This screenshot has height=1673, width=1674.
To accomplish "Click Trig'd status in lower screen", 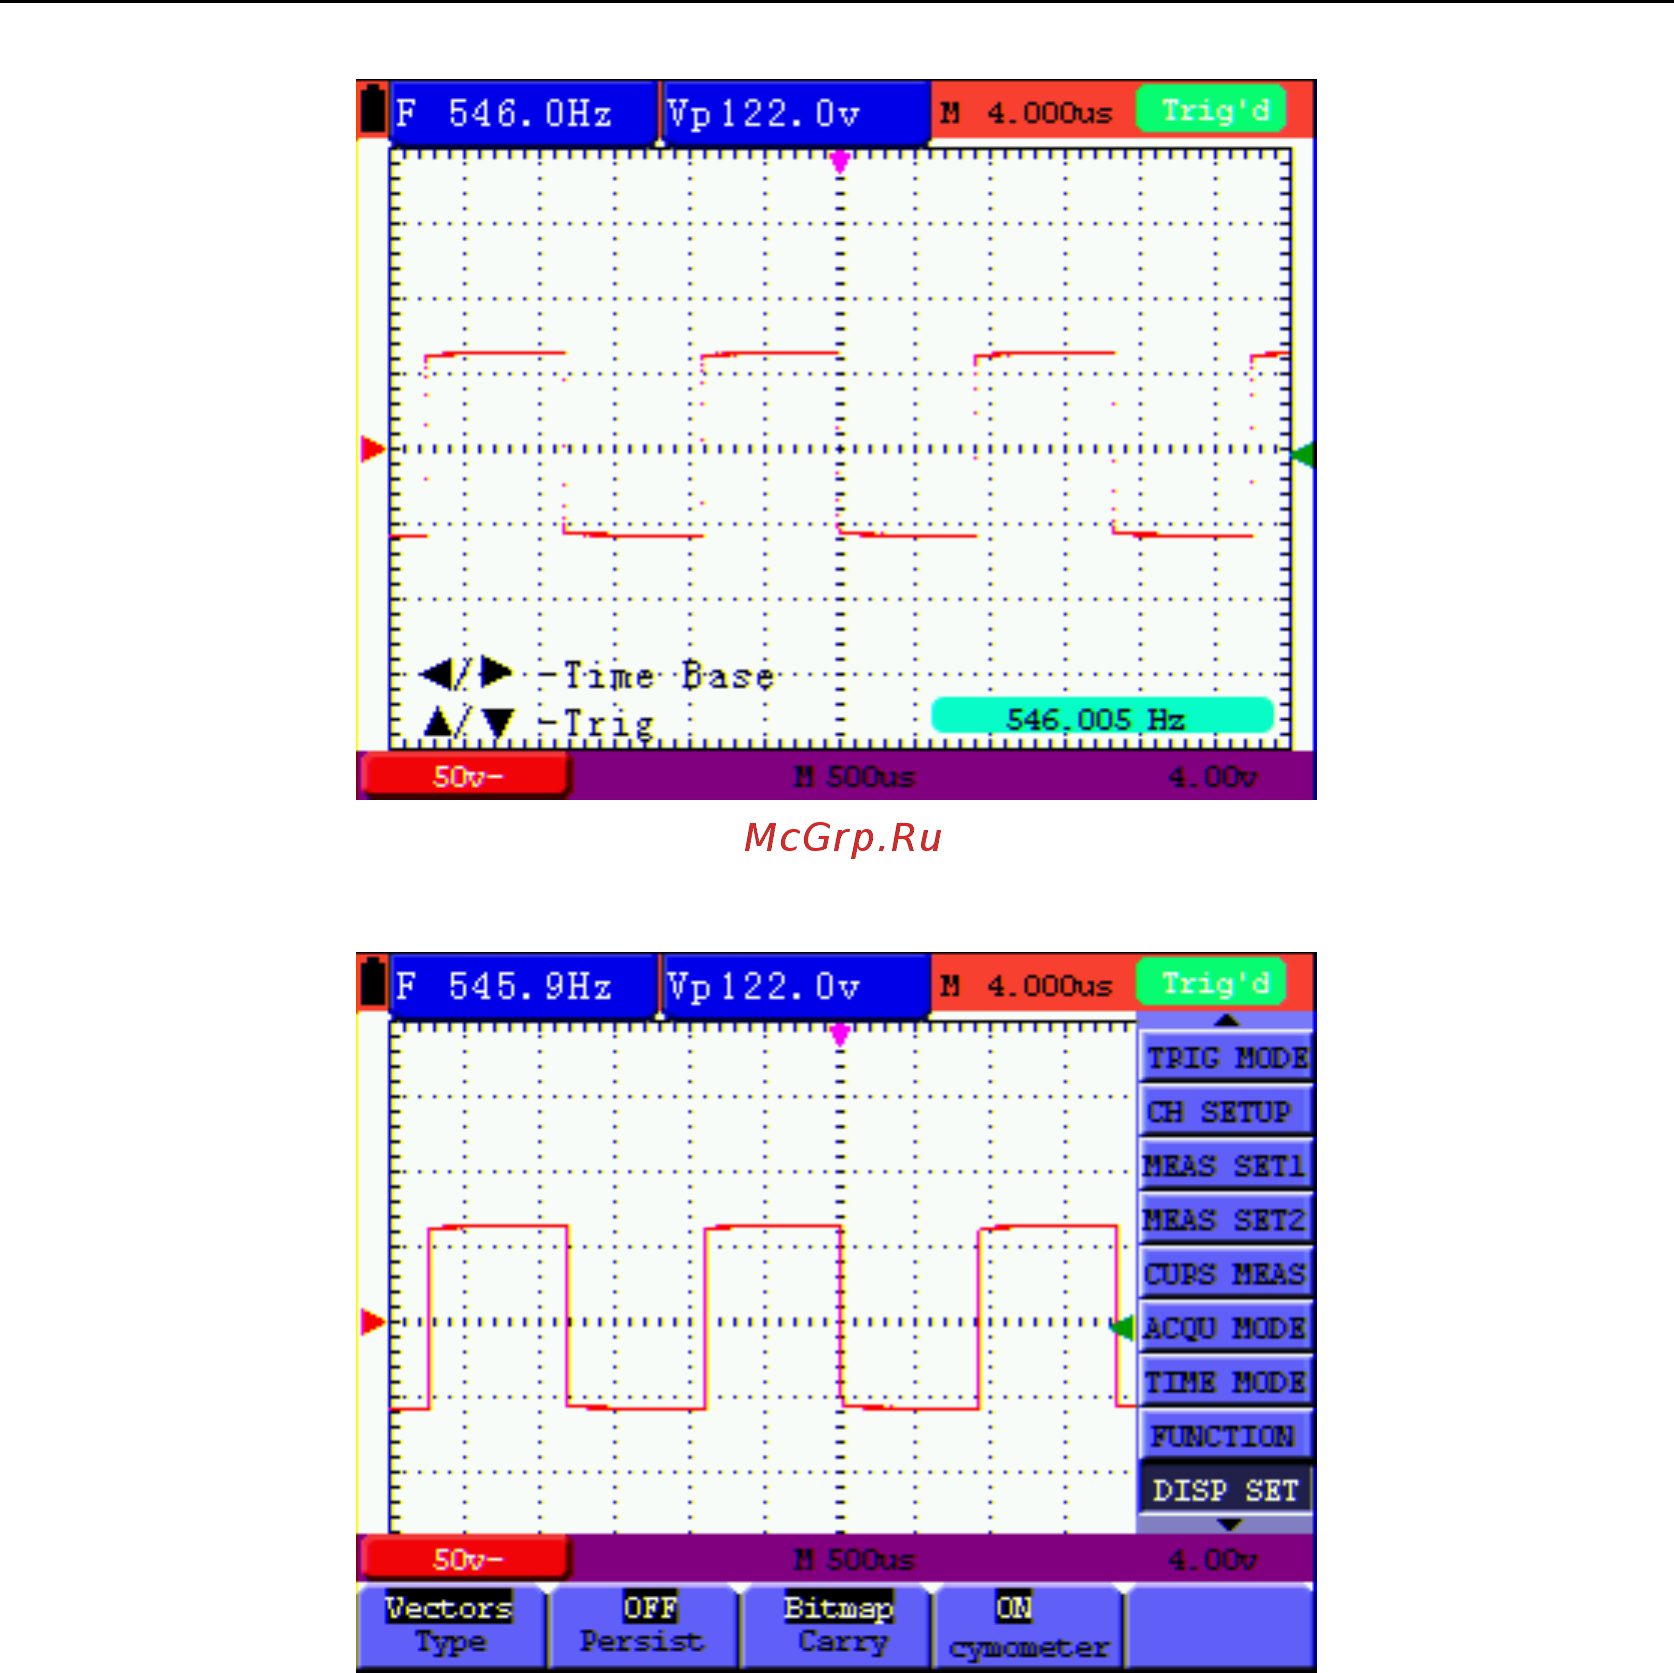I will pos(1213,984).
